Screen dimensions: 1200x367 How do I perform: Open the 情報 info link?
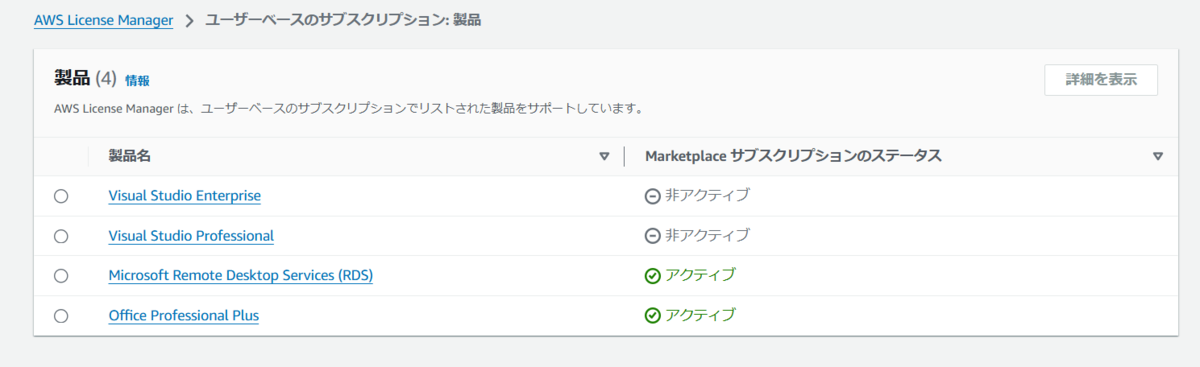137,80
